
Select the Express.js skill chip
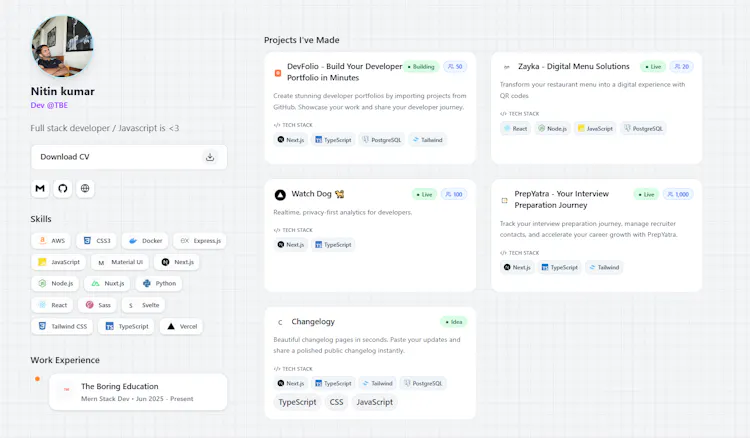(200, 241)
